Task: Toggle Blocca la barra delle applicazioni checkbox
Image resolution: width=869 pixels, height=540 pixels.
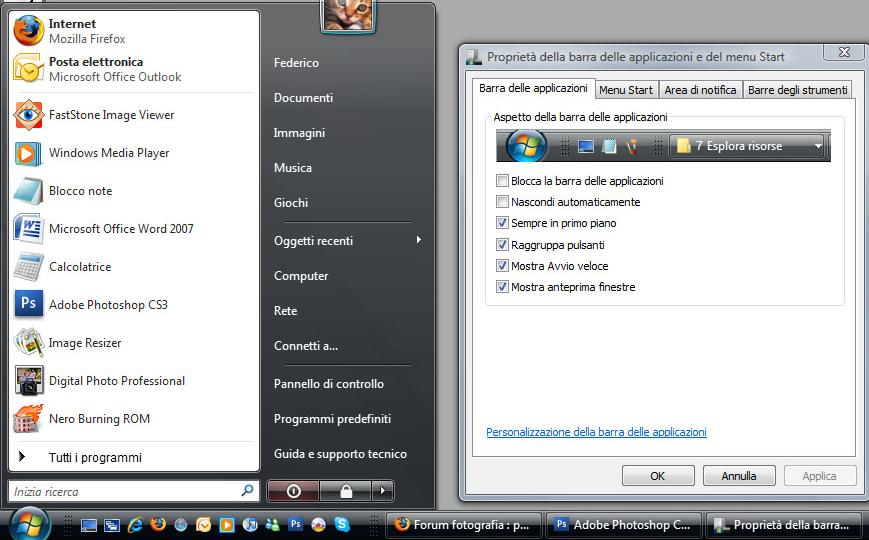Action: click(502, 181)
